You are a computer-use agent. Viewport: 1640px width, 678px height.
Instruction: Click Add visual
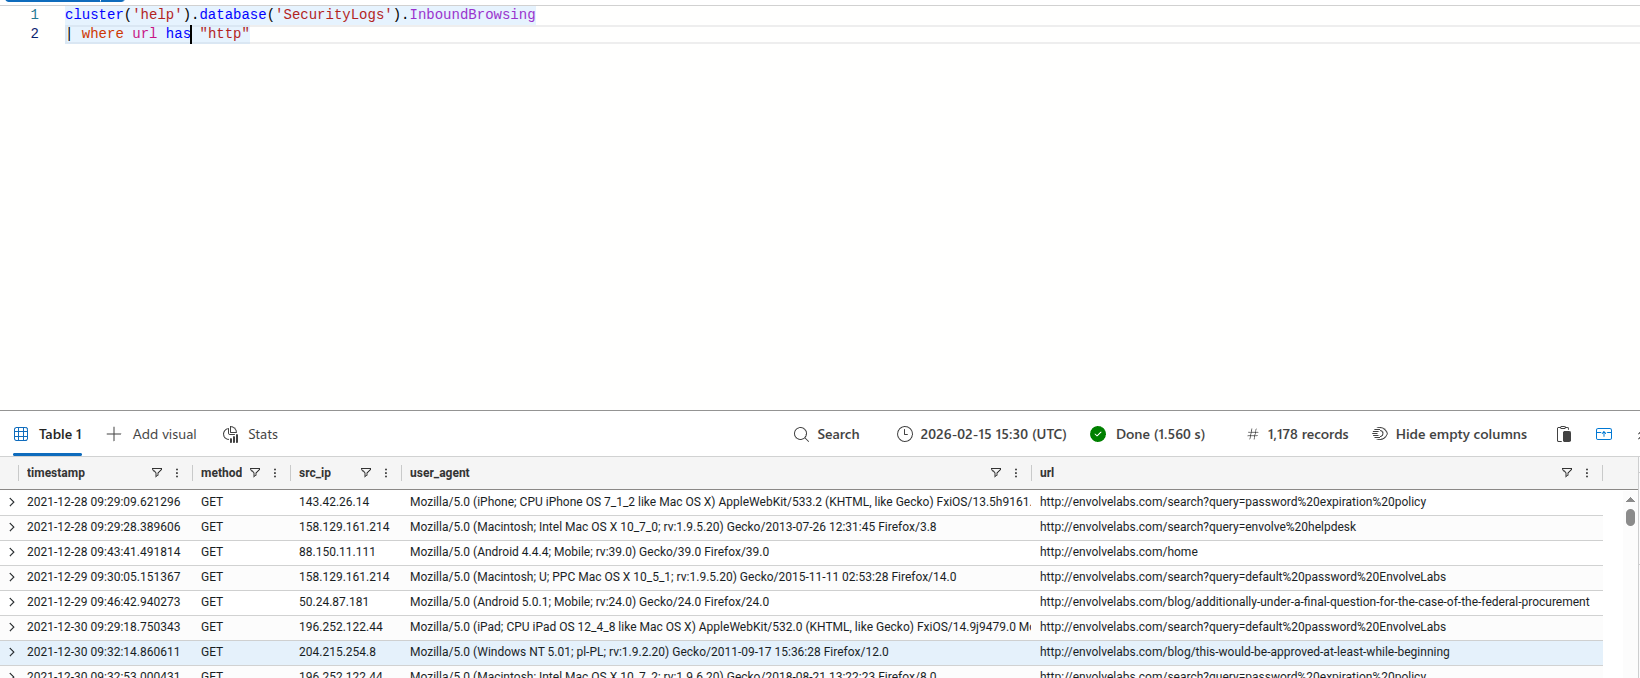(152, 434)
